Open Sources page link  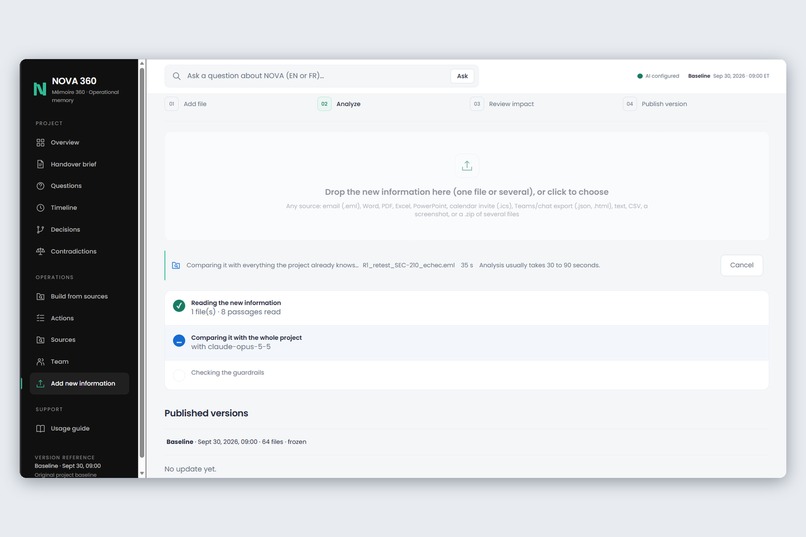79,340
